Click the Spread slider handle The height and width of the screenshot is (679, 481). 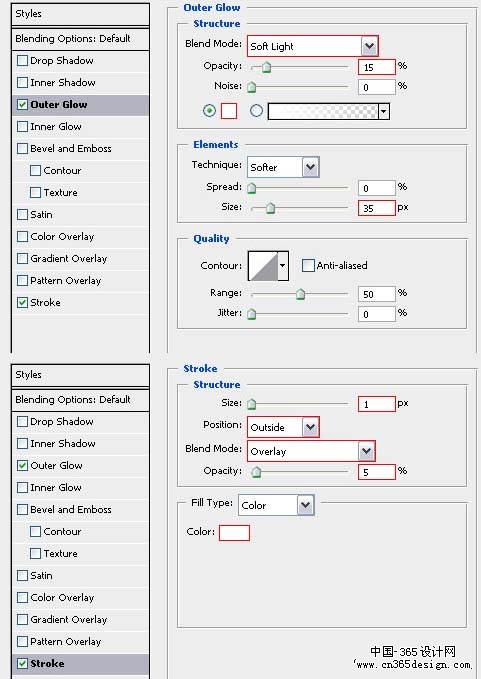click(252, 188)
